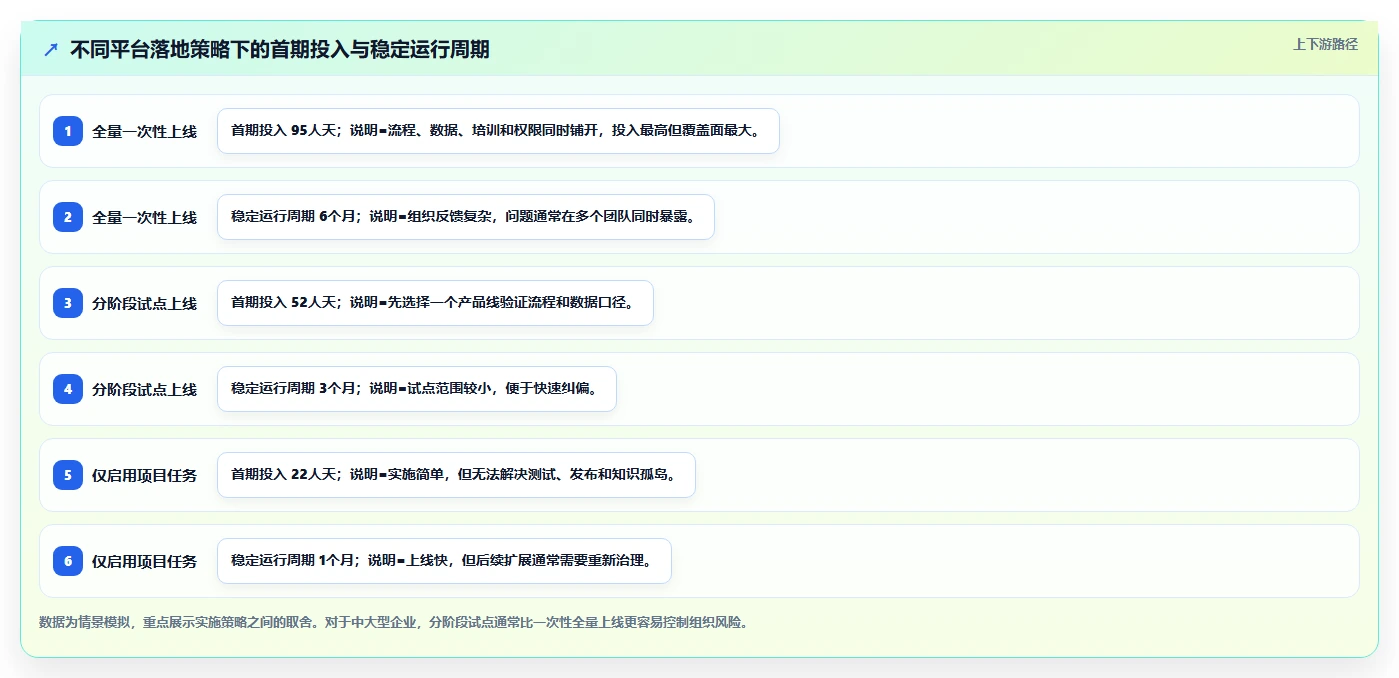Image resolution: width=1399 pixels, height=678 pixels.
Task: Open the 稳定运行周期 6个月 detail box
Action: (466, 217)
